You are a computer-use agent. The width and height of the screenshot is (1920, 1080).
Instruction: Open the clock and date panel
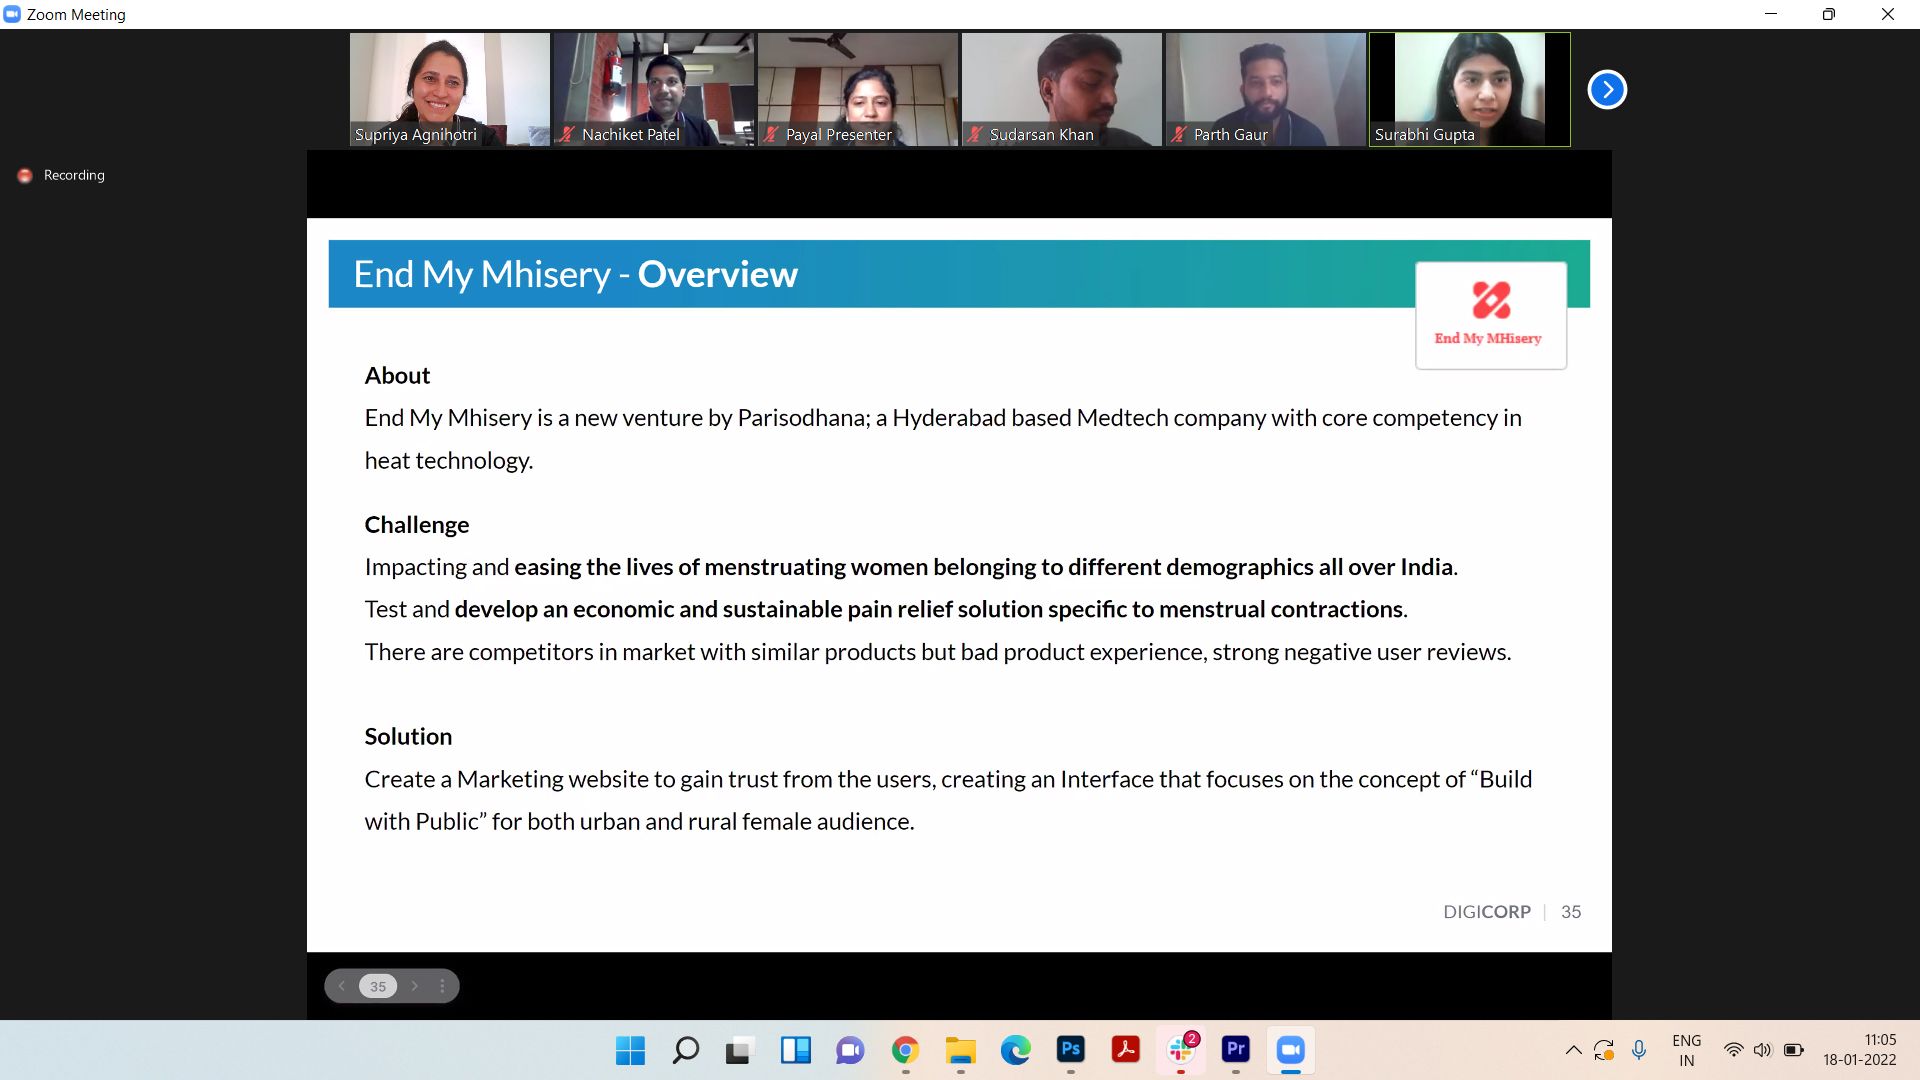click(1859, 1050)
